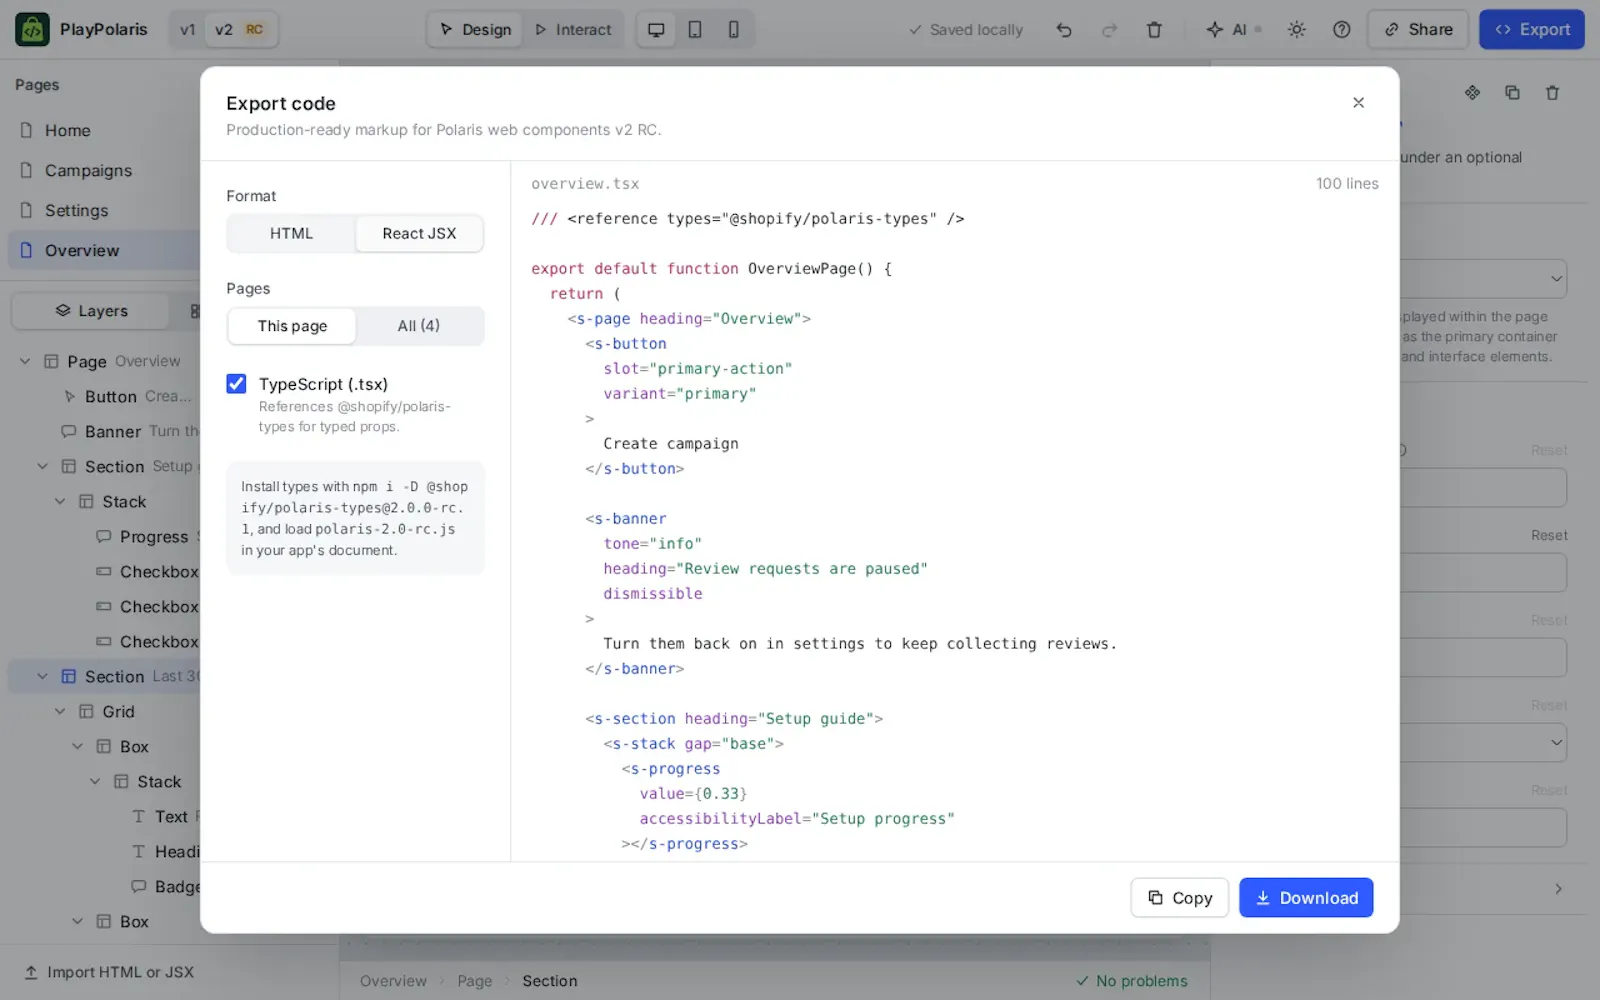The height and width of the screenshot is (1000, 1600).
Task: Click delete icon in right panel
Action: point(1552,92)
